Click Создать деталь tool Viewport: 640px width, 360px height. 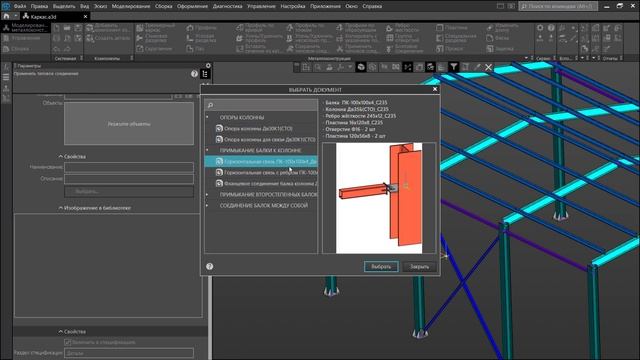[108, 38]
